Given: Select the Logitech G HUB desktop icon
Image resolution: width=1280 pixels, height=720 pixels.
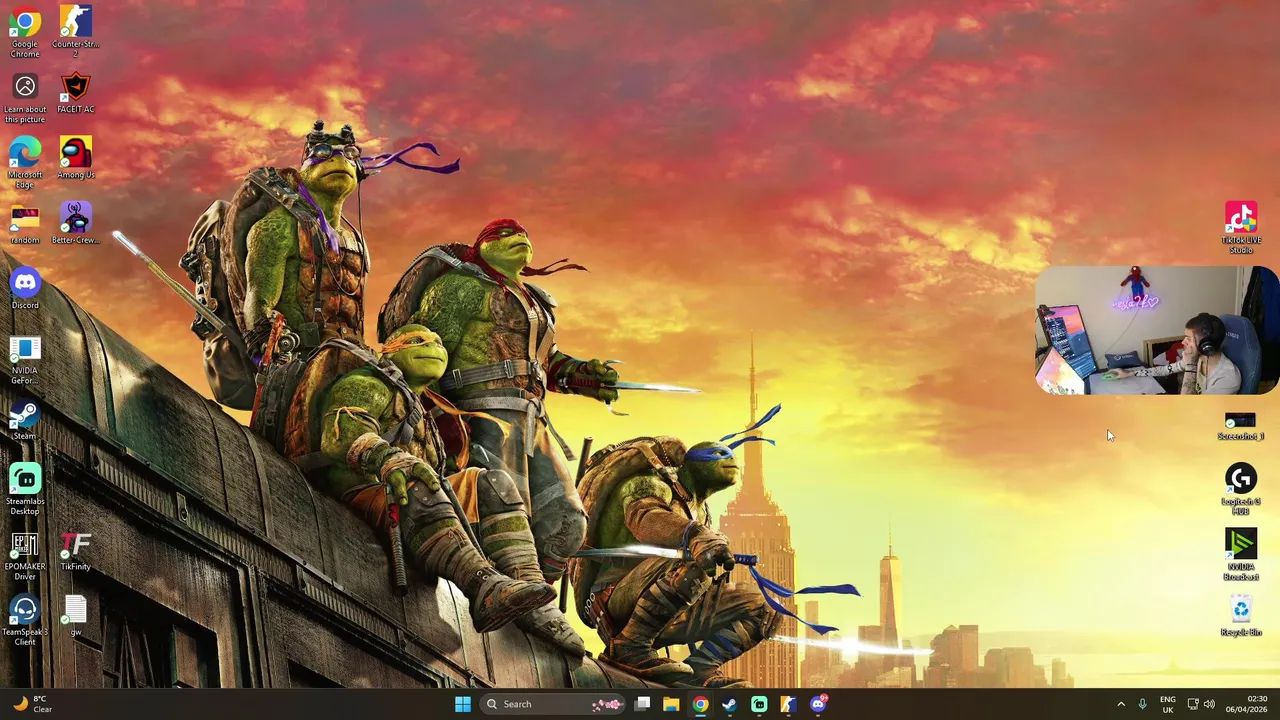Looking at the screenshot, I should click(x=1241, y=490).
